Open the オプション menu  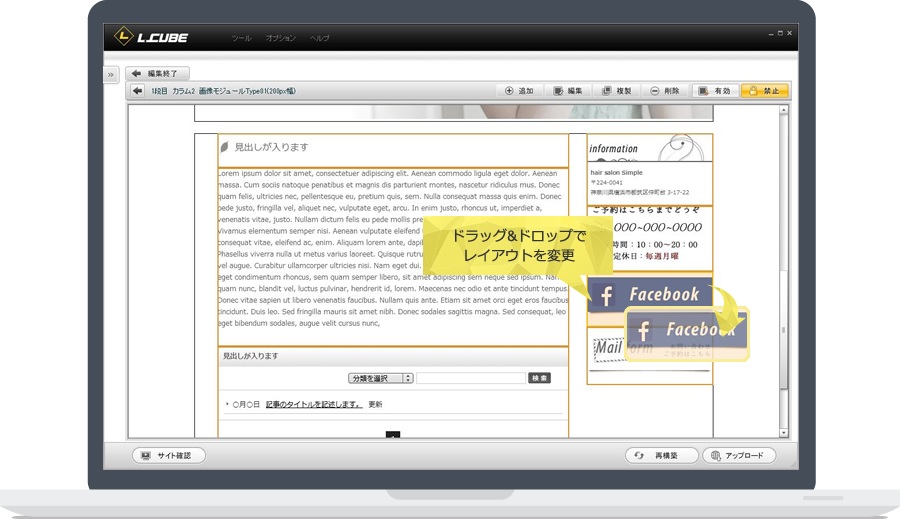click(281, 38)
